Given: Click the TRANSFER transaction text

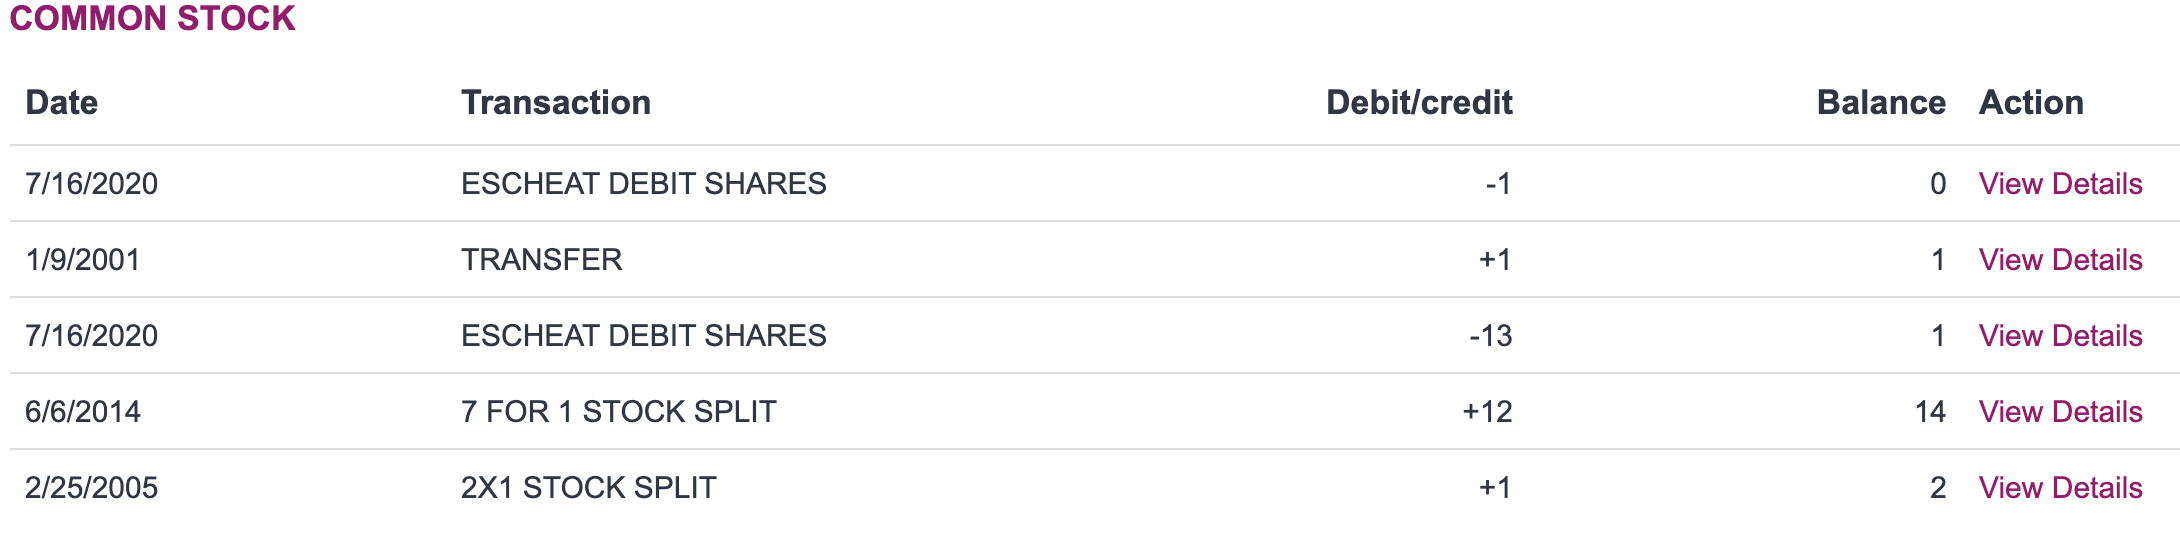Looking at the screenshot, I should [541, 260].
